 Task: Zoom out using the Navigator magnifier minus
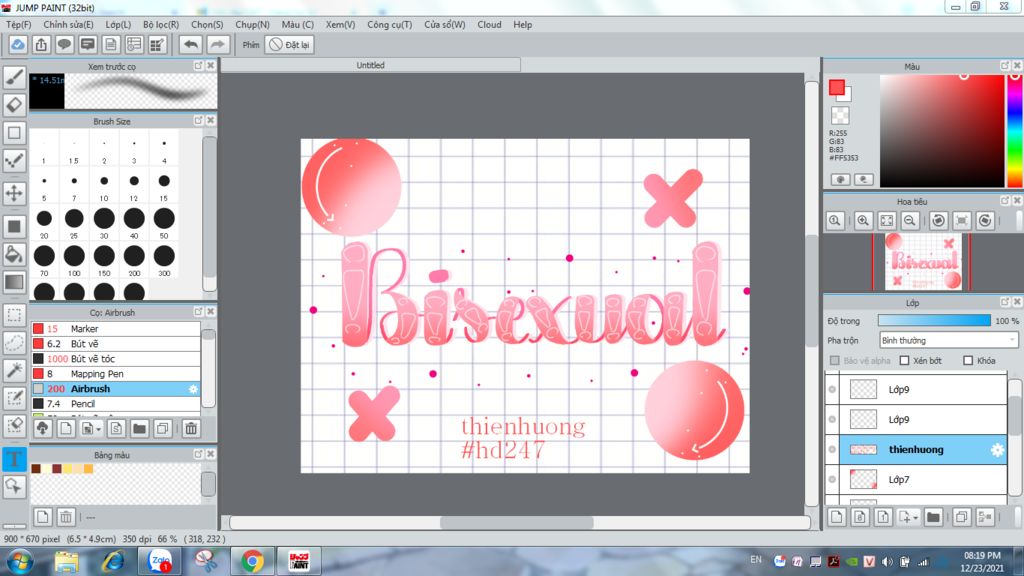coord(910,221)
